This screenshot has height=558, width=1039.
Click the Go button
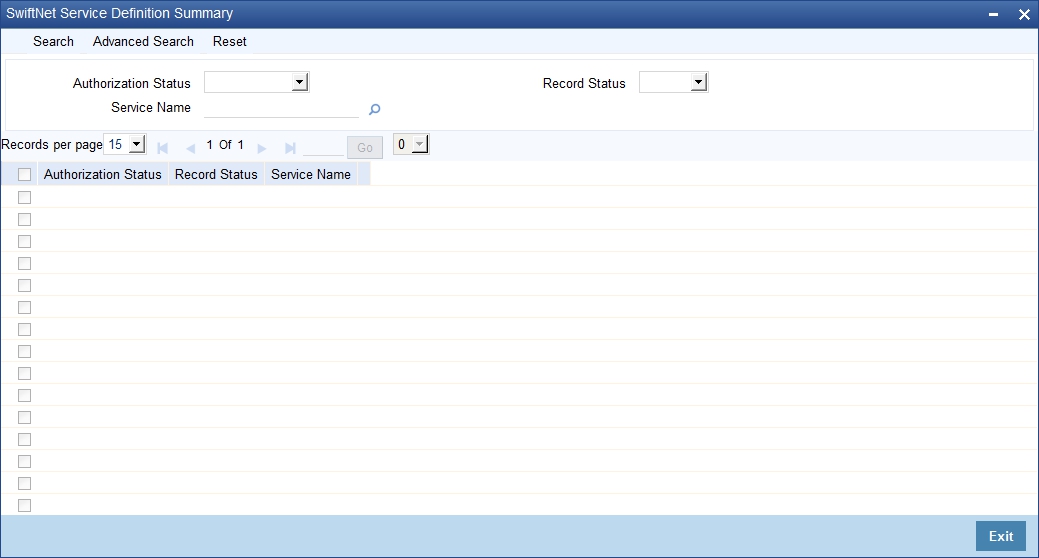365,147
